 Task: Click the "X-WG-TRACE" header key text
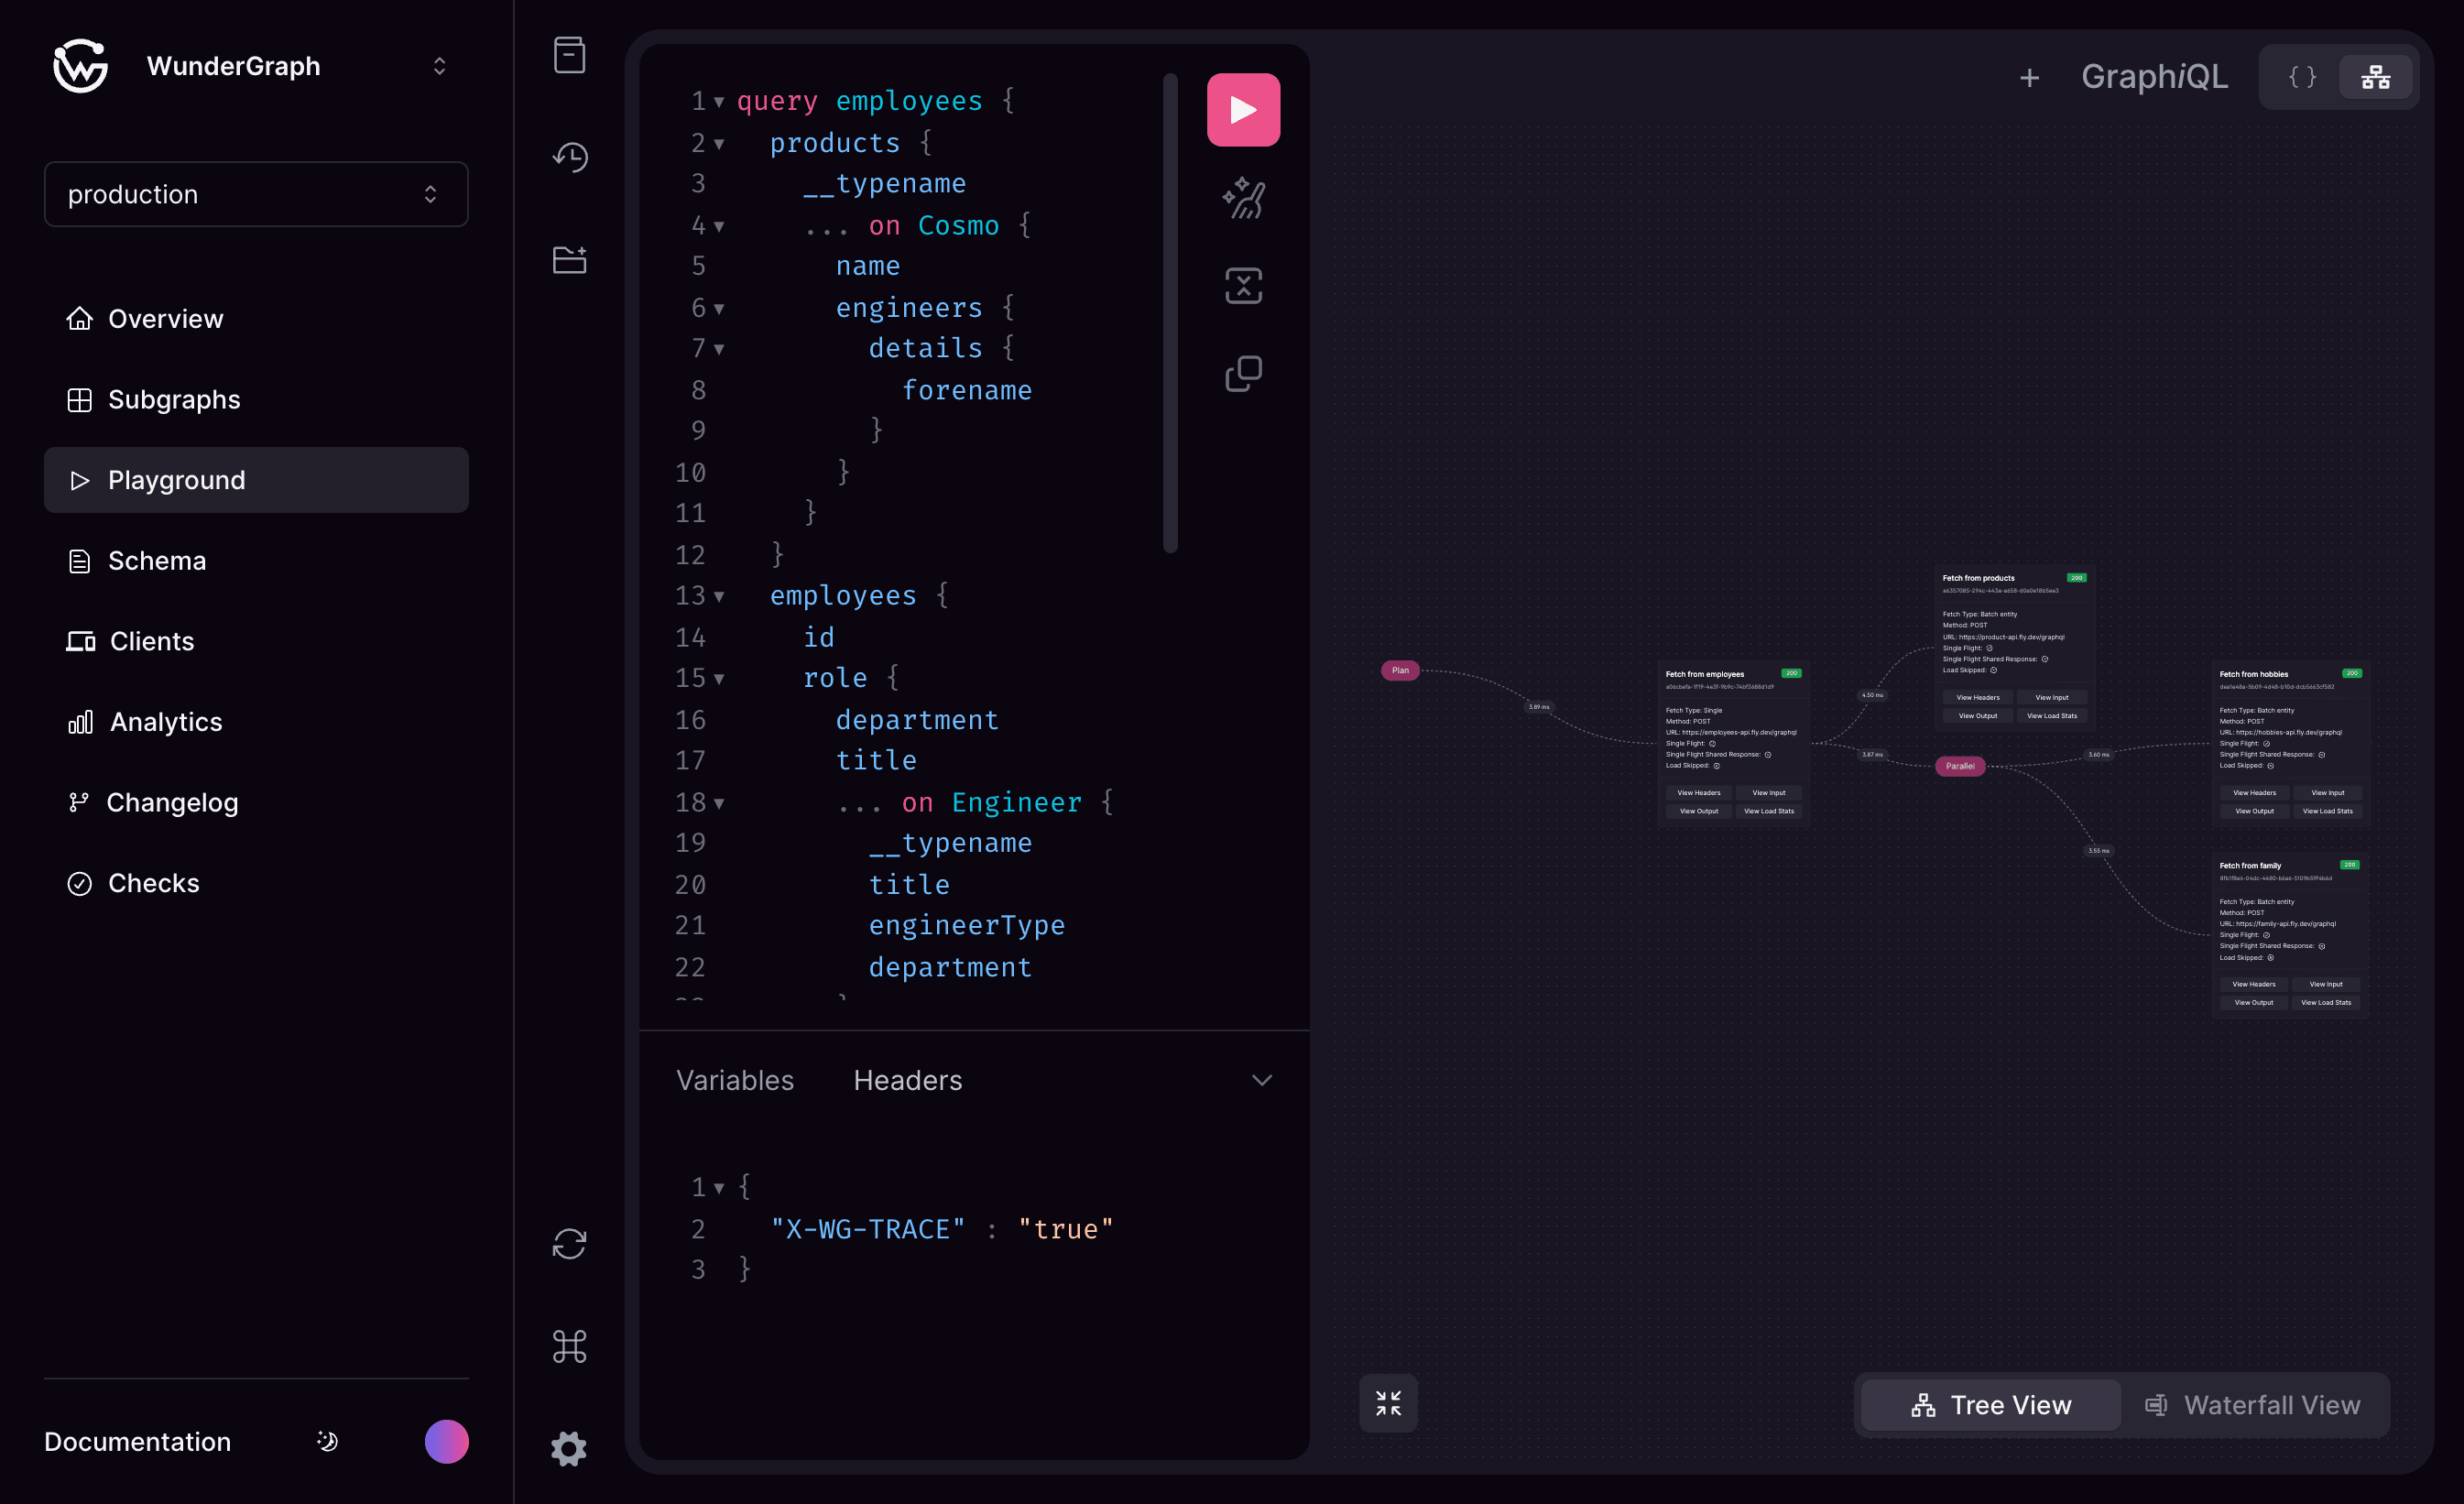tap(867, 1229)
